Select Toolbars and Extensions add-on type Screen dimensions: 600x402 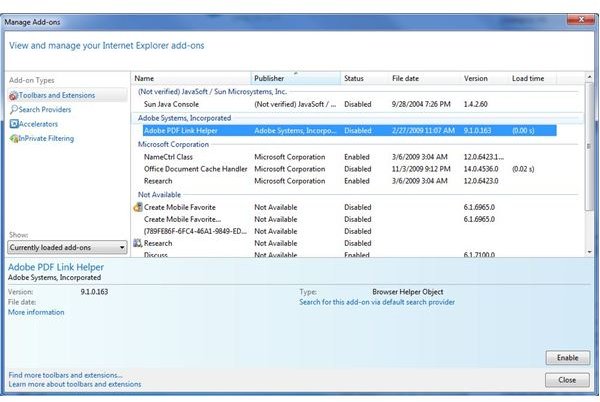pos(67,95)
